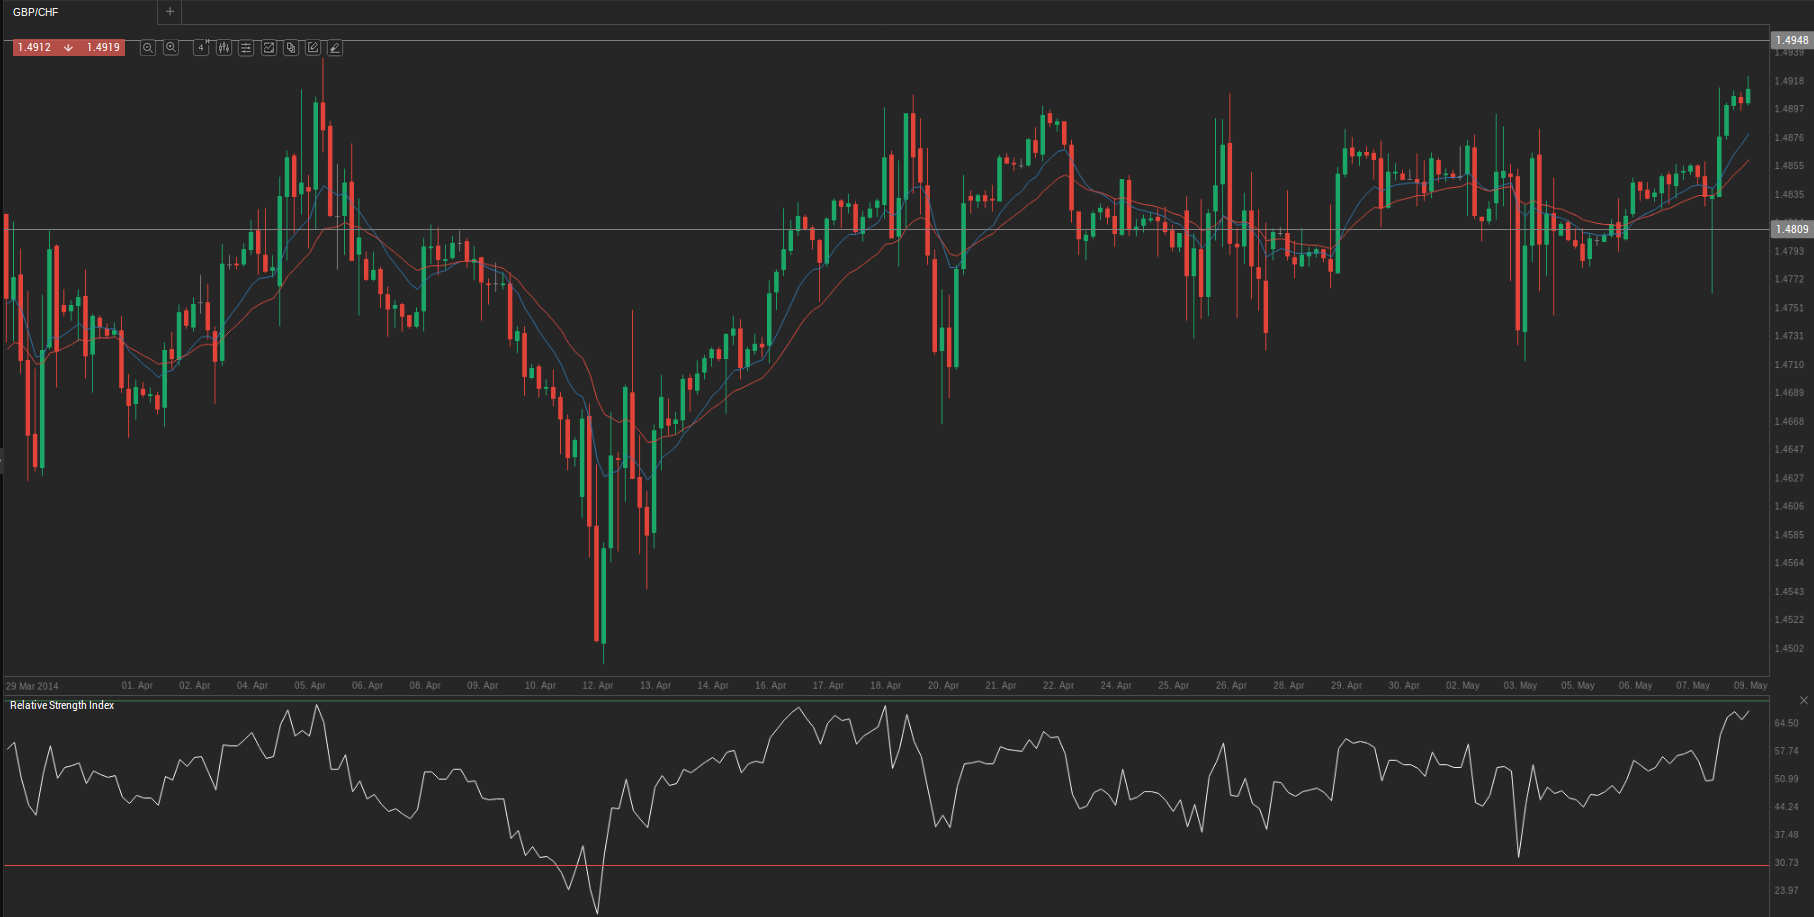
Task: Click the chart snapshot toolbar icon
Action: [269, 48]
